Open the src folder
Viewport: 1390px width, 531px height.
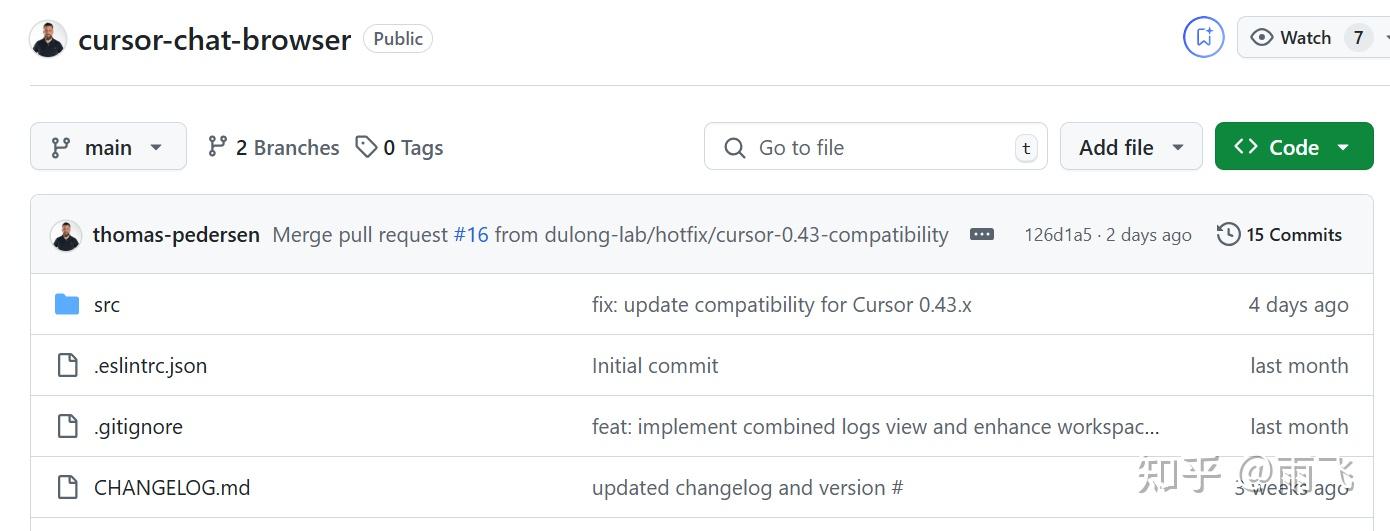pos(106,305)
